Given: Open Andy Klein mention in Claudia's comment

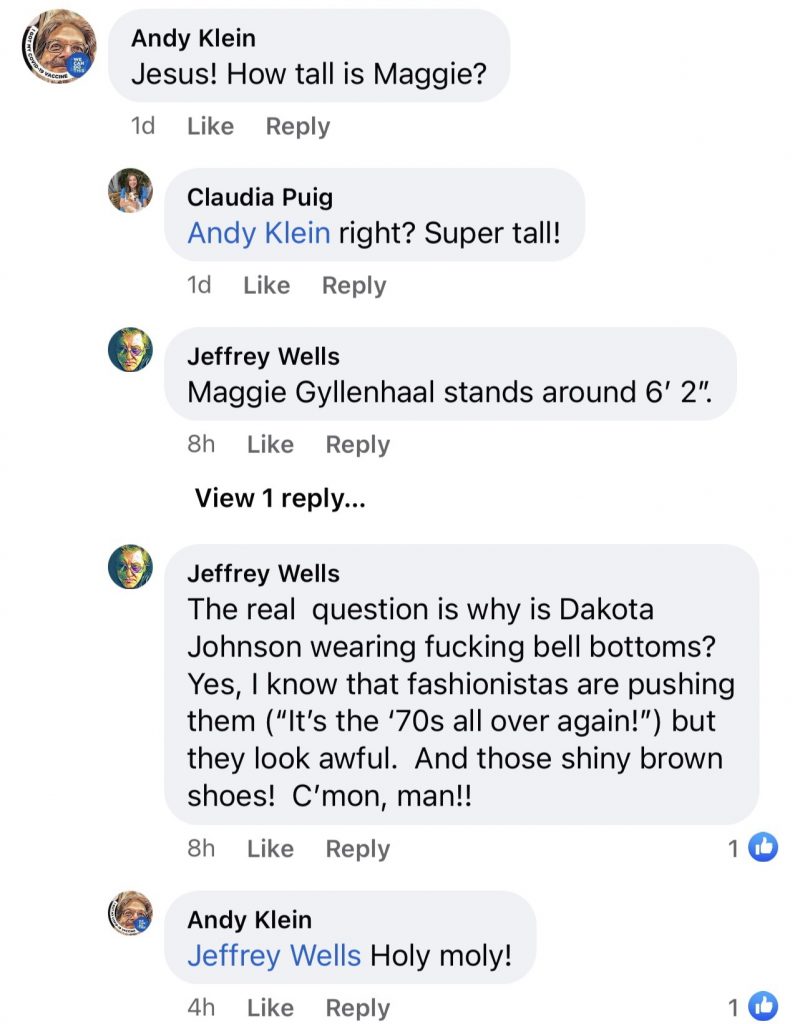Looking at the screenshot, I should (x=258, y=233).
